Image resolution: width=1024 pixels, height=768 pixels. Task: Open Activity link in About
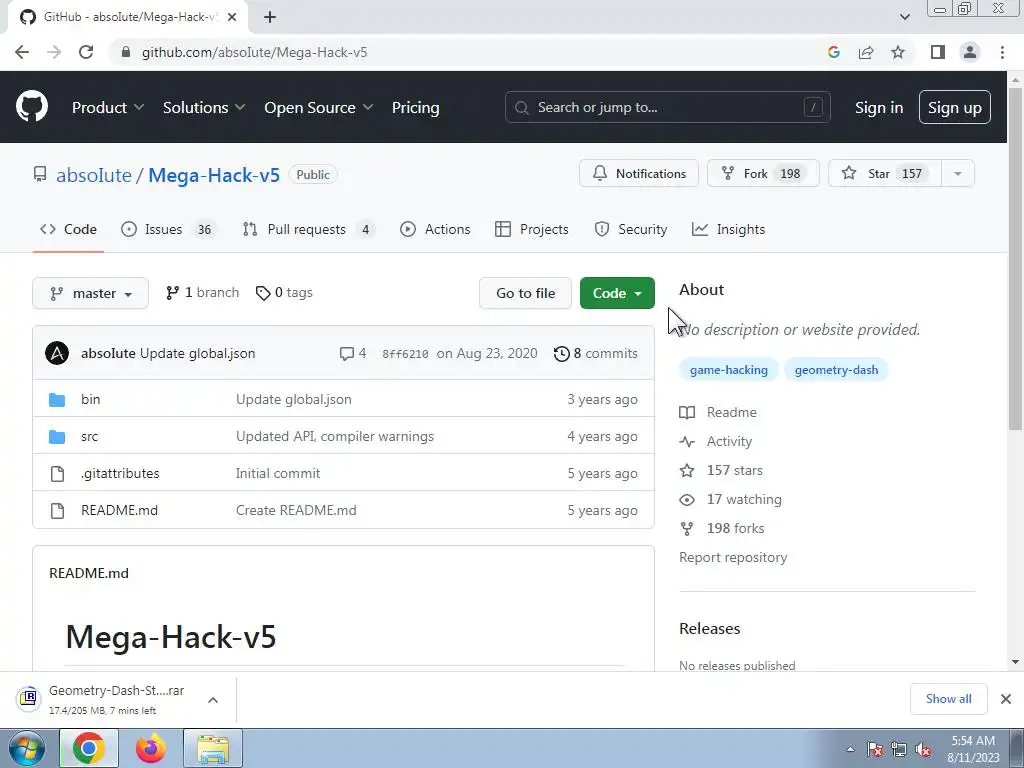coord(716,441)
